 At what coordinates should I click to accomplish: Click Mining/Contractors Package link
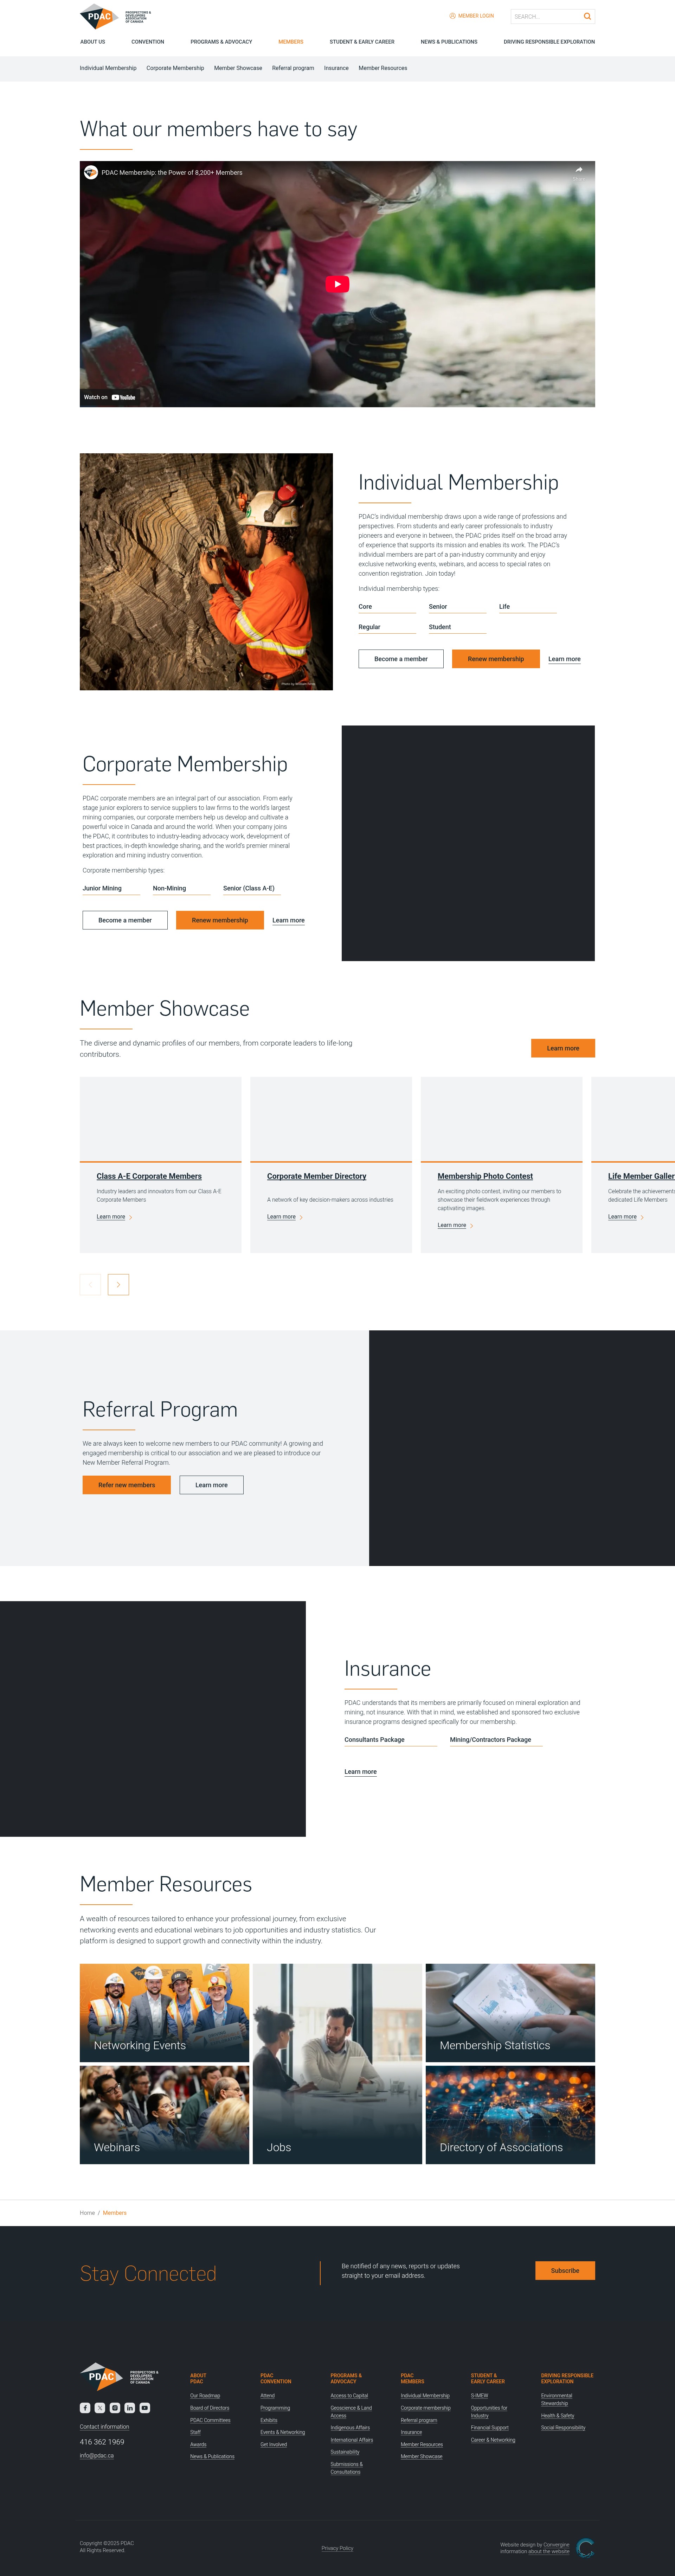496,1740
